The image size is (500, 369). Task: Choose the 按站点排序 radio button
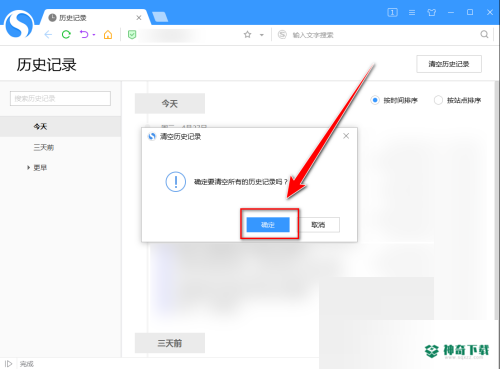(x=438, y=100)
